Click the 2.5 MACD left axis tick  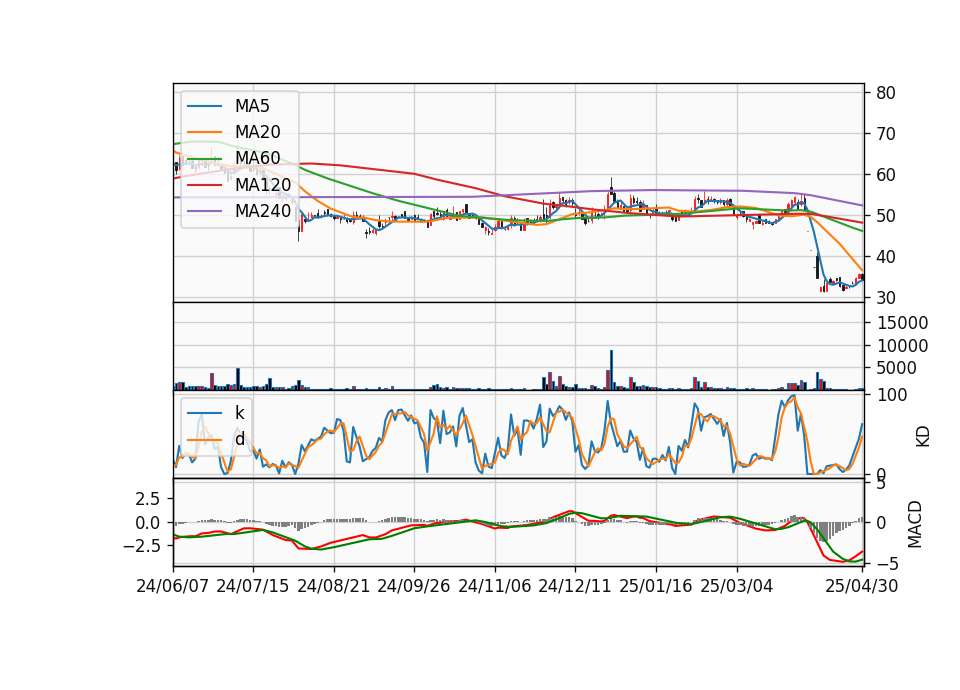(148, 500)
